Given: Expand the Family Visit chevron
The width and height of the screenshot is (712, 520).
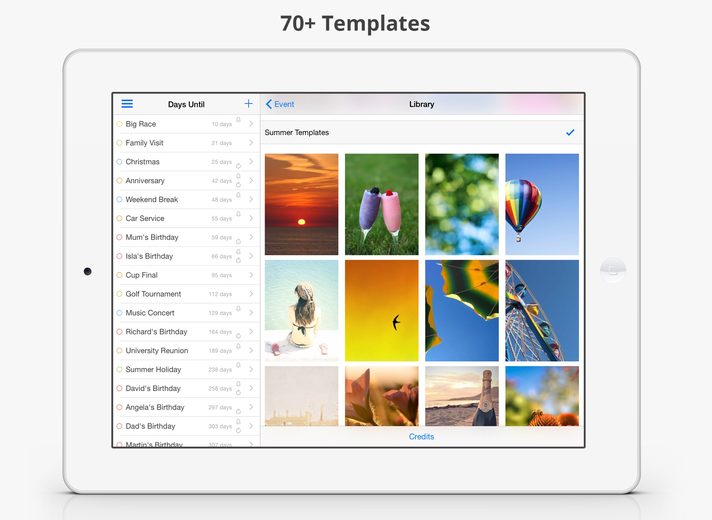Looking at the screenshot, I should click(x=251, y=143).
